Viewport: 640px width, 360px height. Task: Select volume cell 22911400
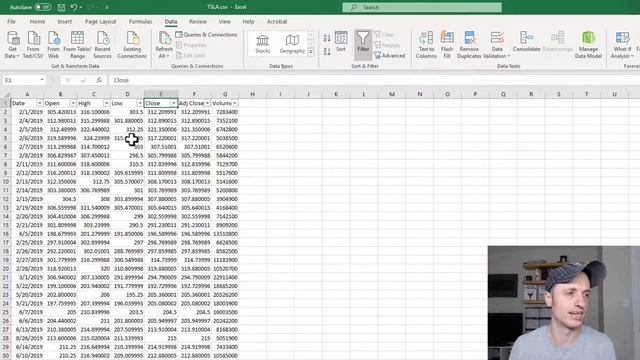click(225, 278)
